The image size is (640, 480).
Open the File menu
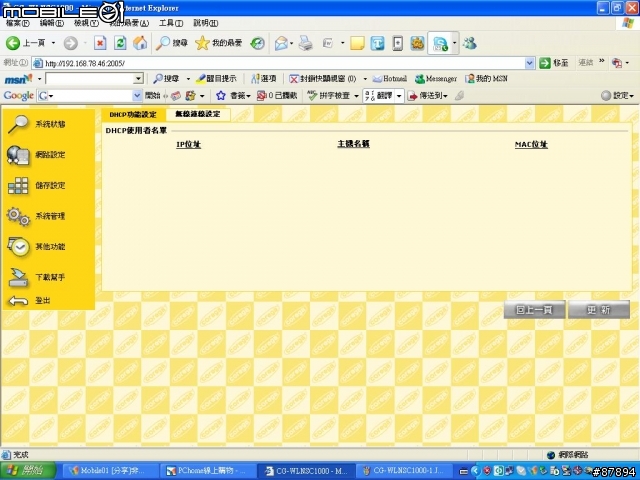pyautogui.click(x=18, y=23)
